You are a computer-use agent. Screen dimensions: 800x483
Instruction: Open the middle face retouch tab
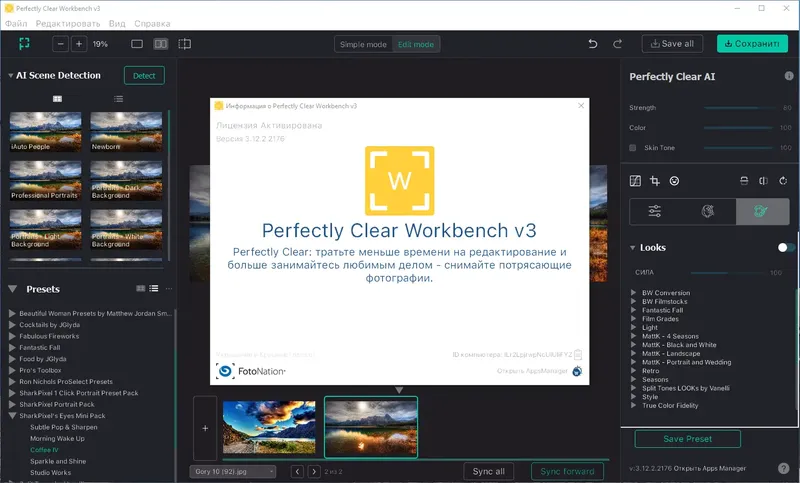tap(708, 211)
